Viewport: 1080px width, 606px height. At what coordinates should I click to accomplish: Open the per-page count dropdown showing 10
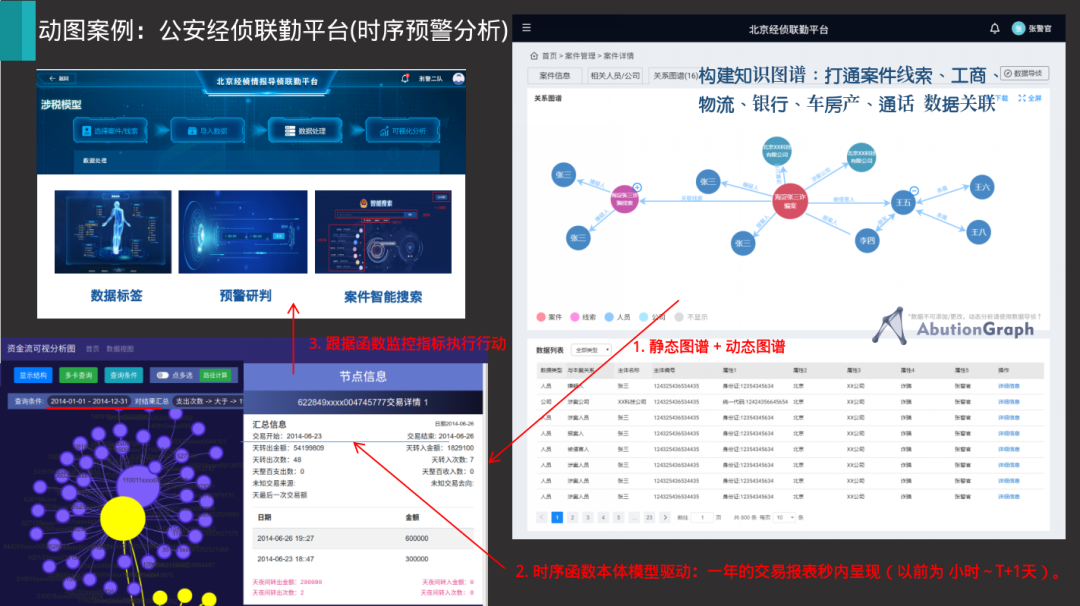pos(784,517)
